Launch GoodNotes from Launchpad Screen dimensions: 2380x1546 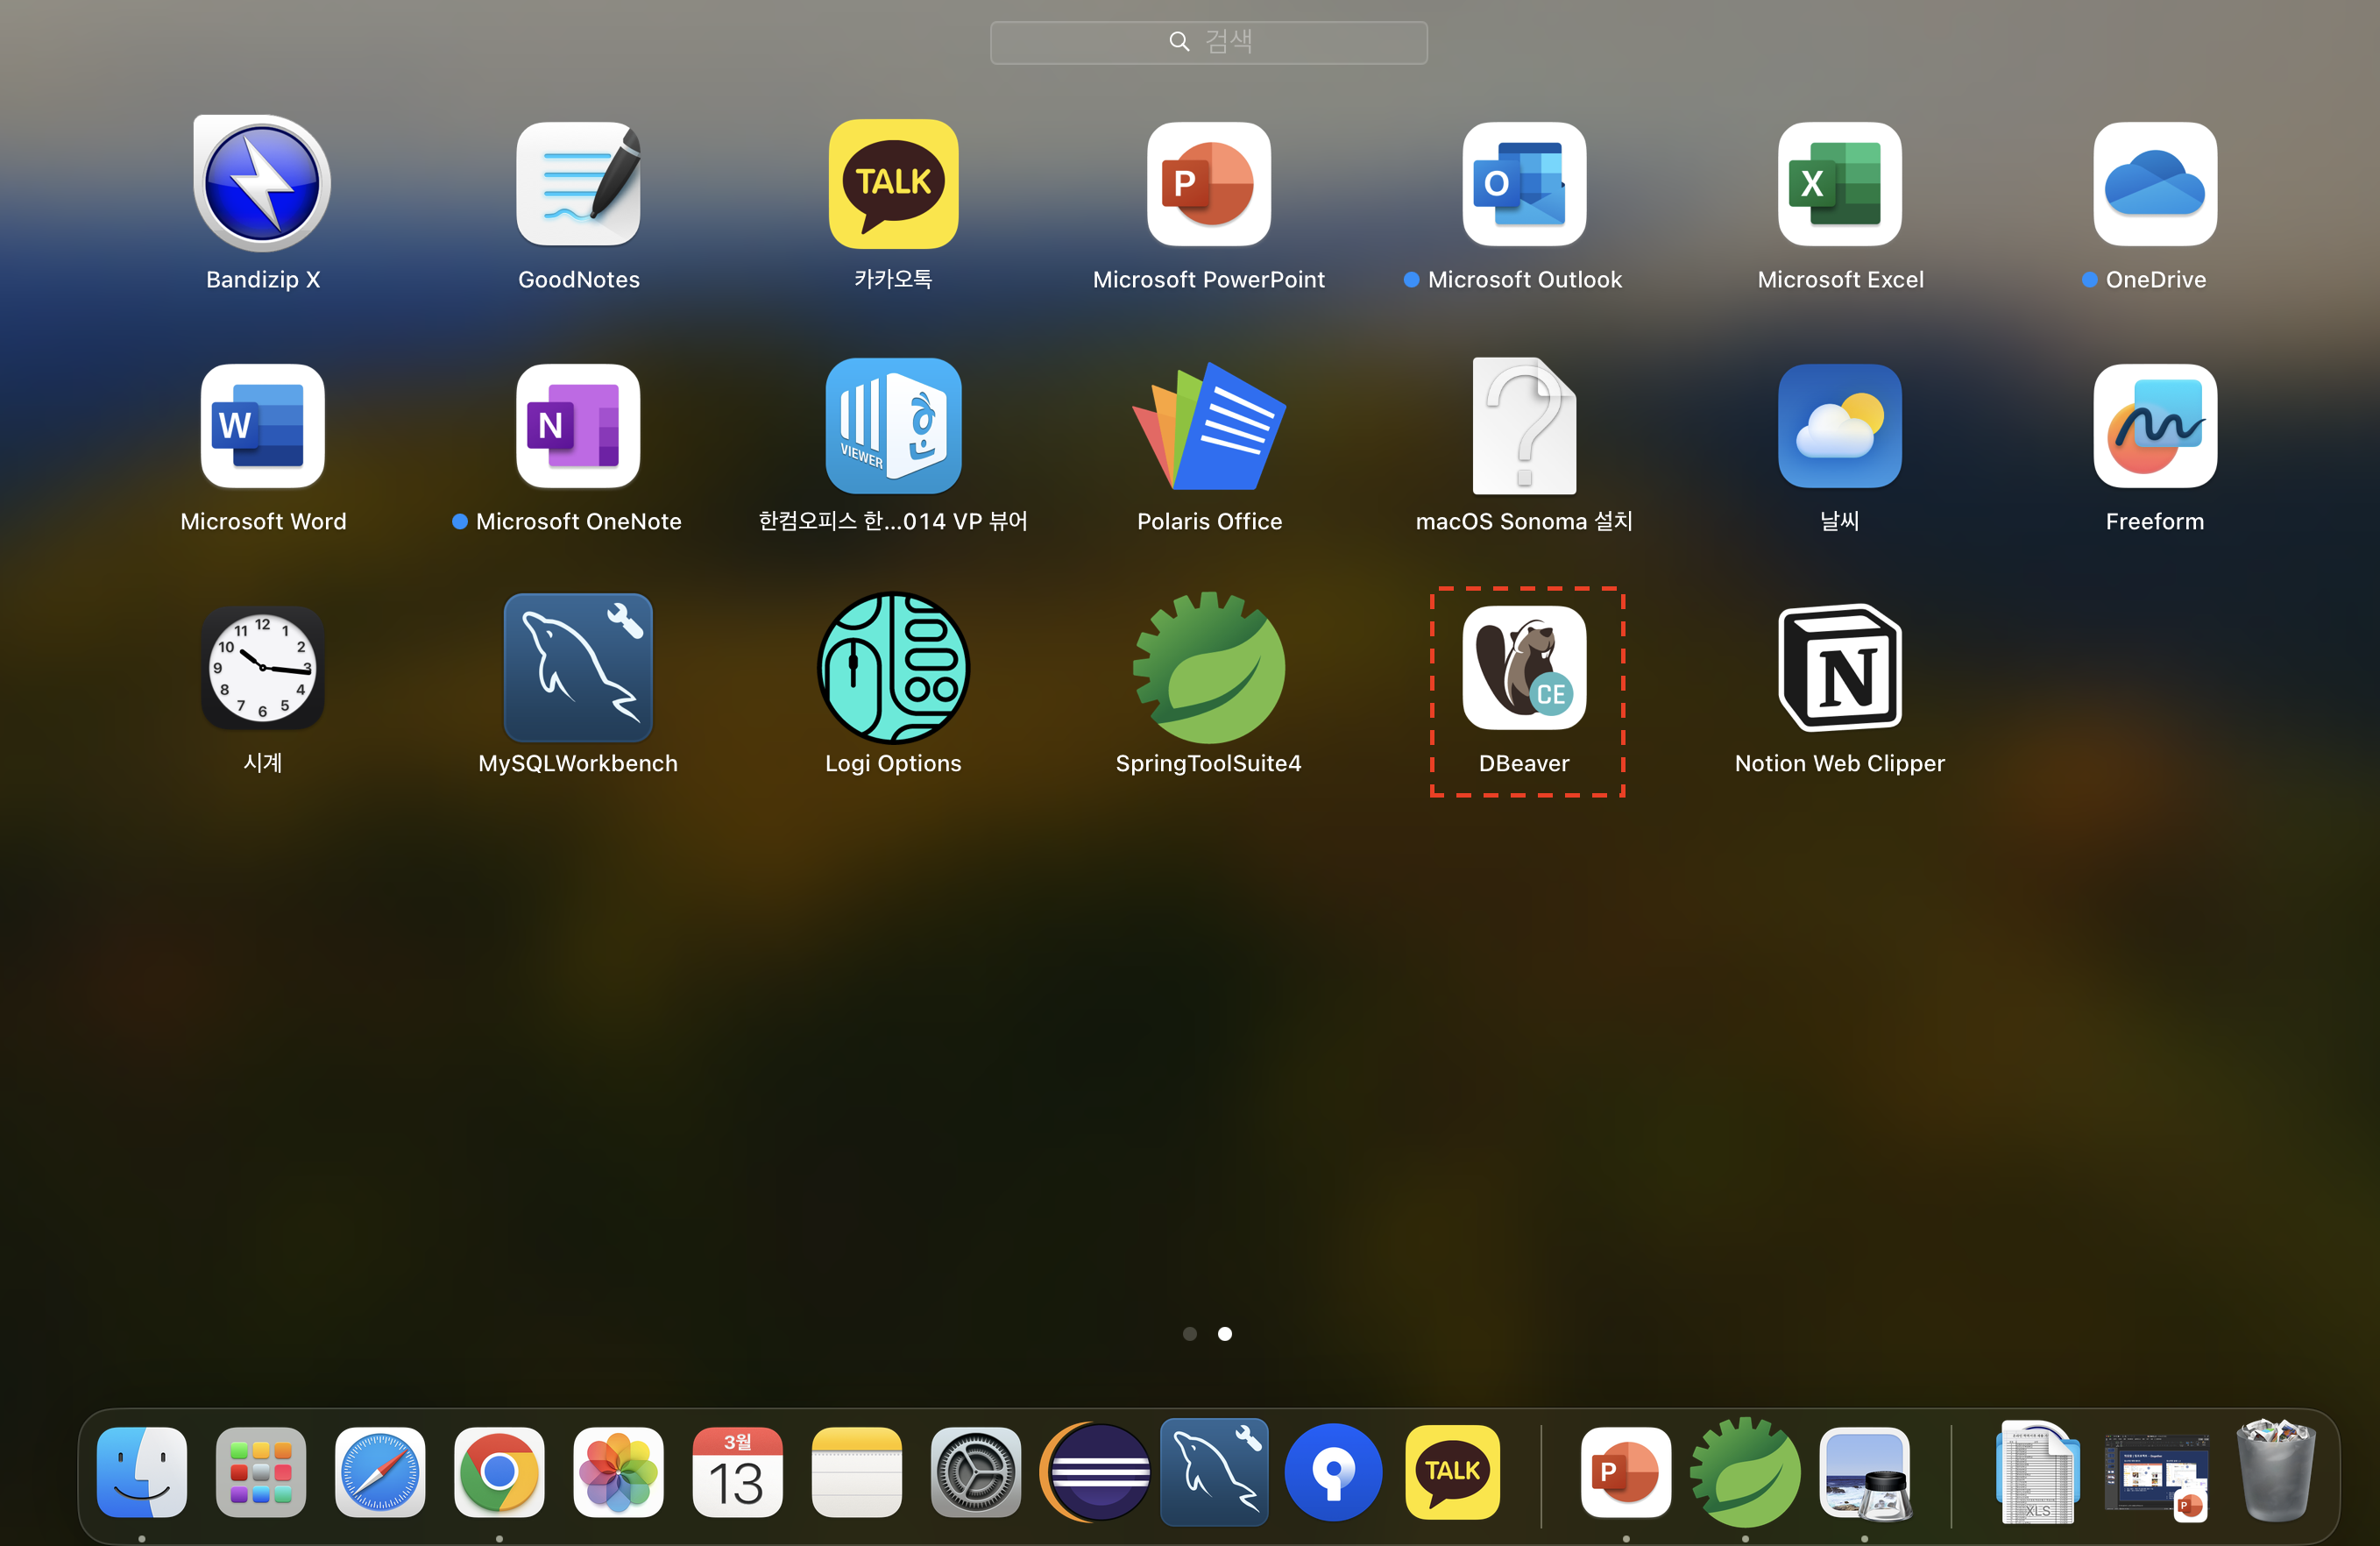tap(578, 184)
